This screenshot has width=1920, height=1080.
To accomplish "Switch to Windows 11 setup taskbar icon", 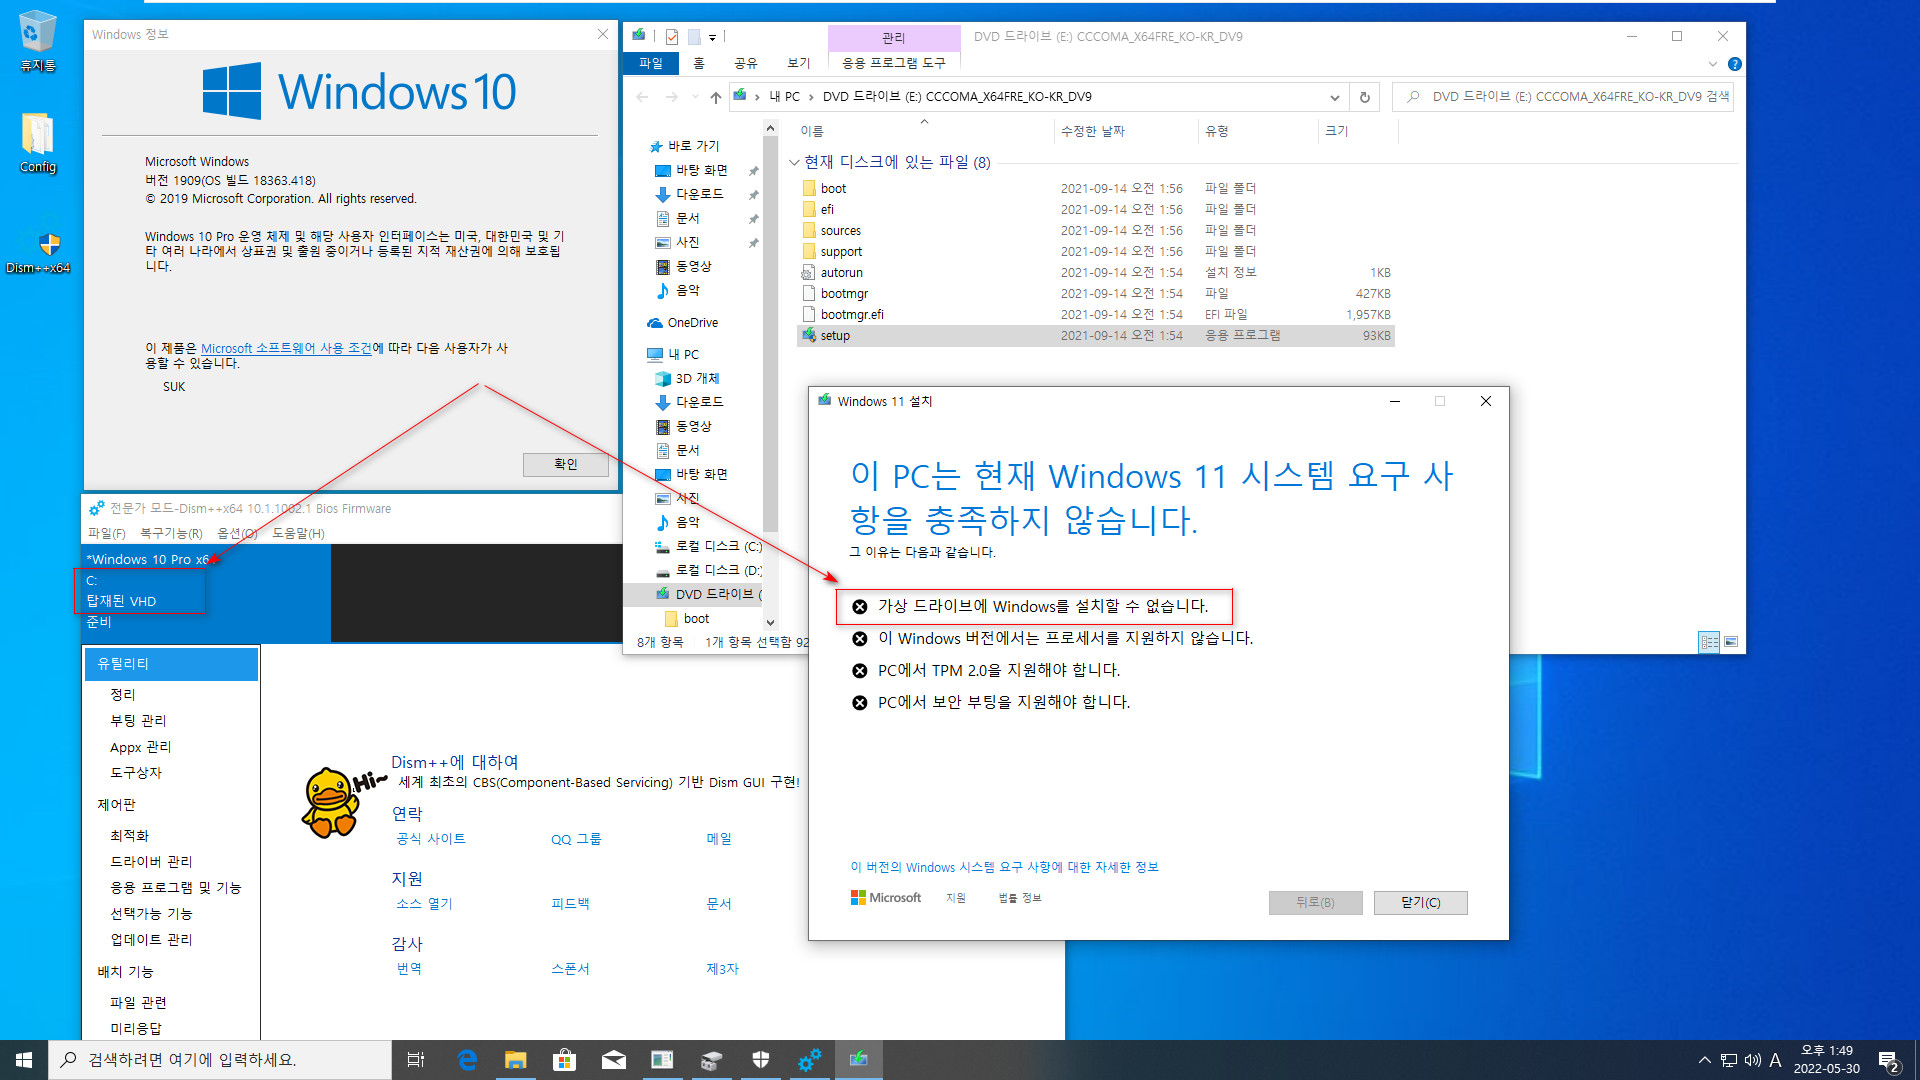I will click(858, 1060).
